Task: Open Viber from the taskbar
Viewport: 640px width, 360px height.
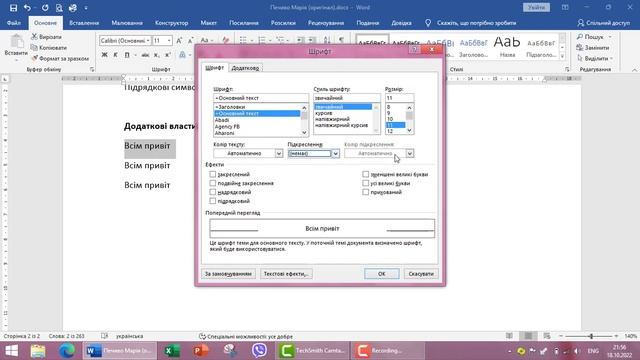Action: tap(259, 350)
